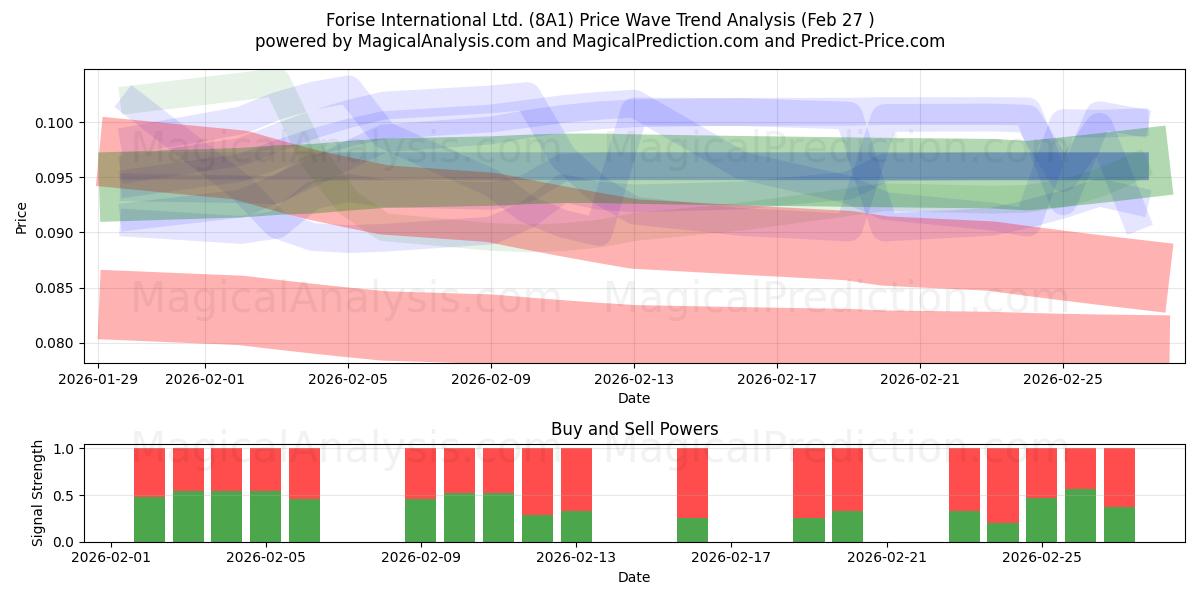Select the green buy segment of Feb 5 bar
This screenshot has height=600, width=1200.
[x=266, y=516]
